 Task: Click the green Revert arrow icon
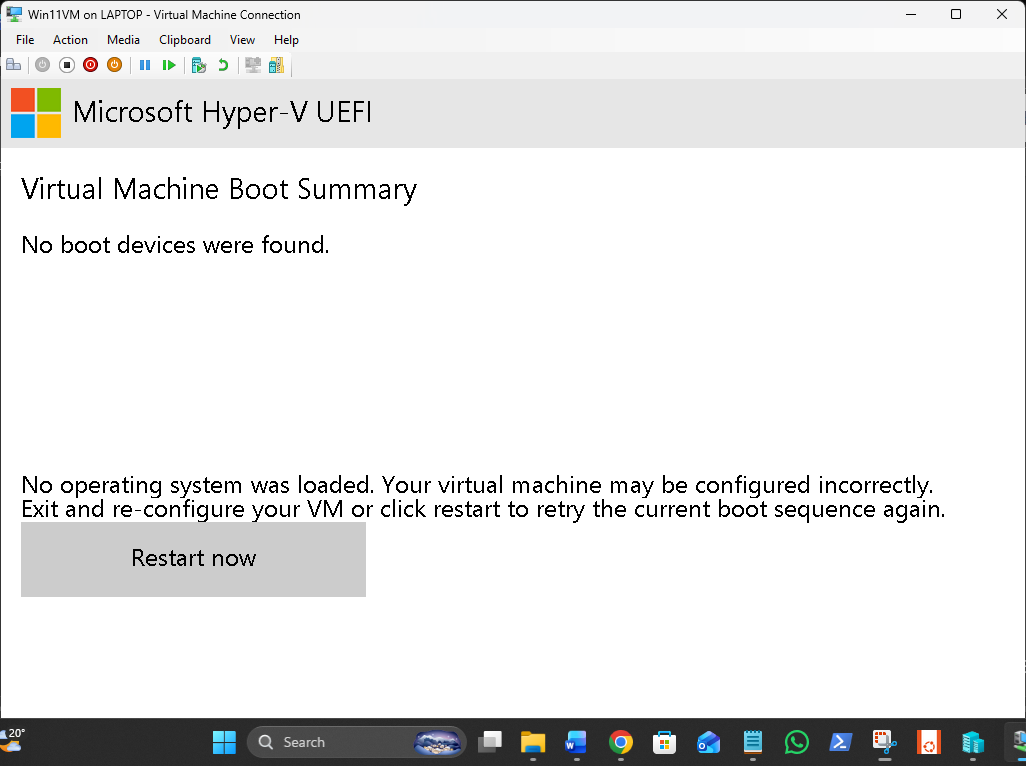pyautogui.click(x=223, y=65)
